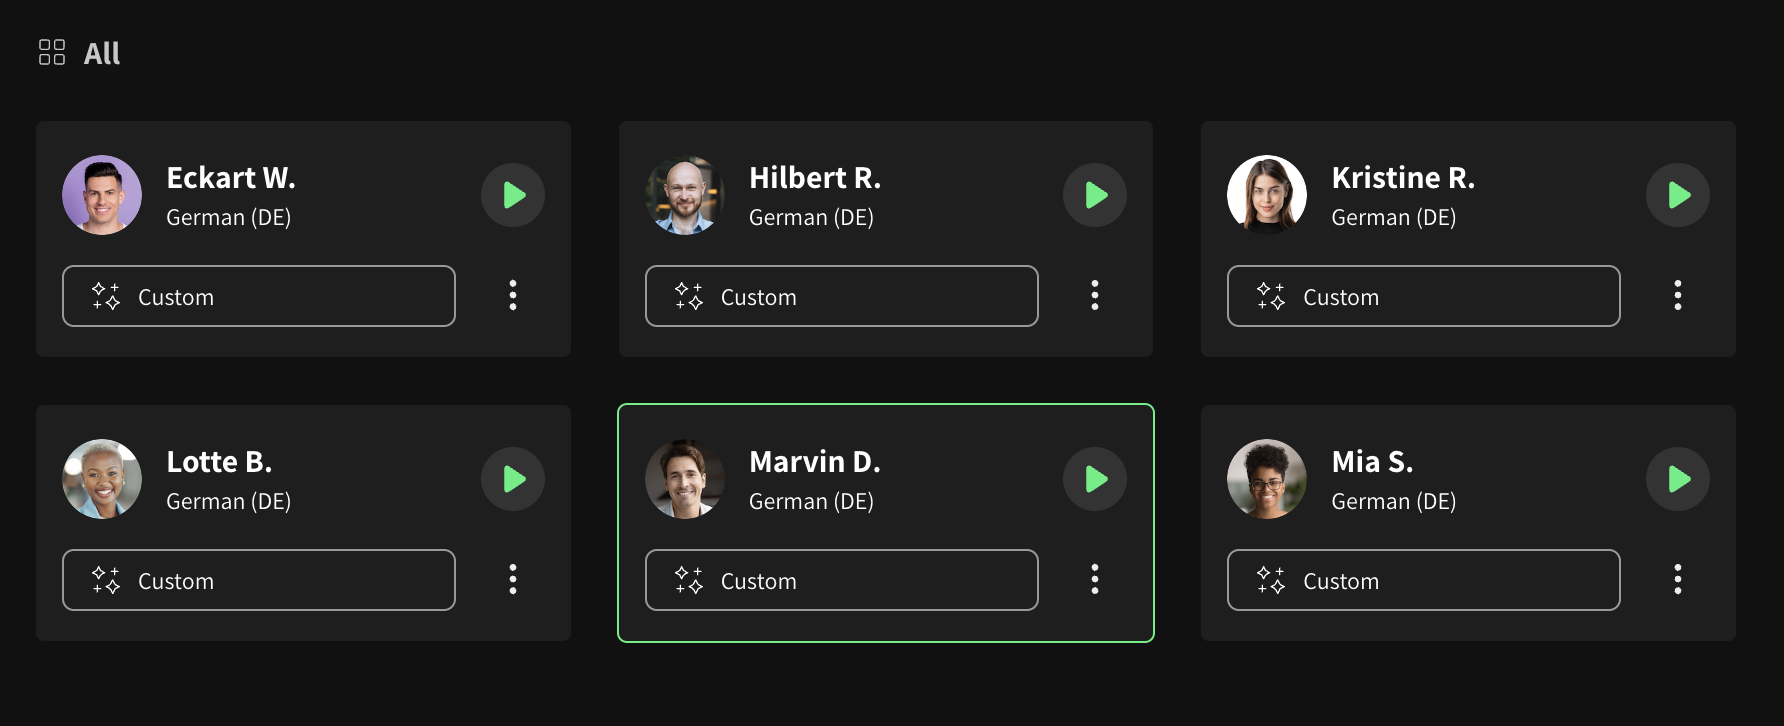Open the three-dot menu for Mia S.
Screen dimensions: 1784x726
pyautogui.click(x=1678, y=579)
